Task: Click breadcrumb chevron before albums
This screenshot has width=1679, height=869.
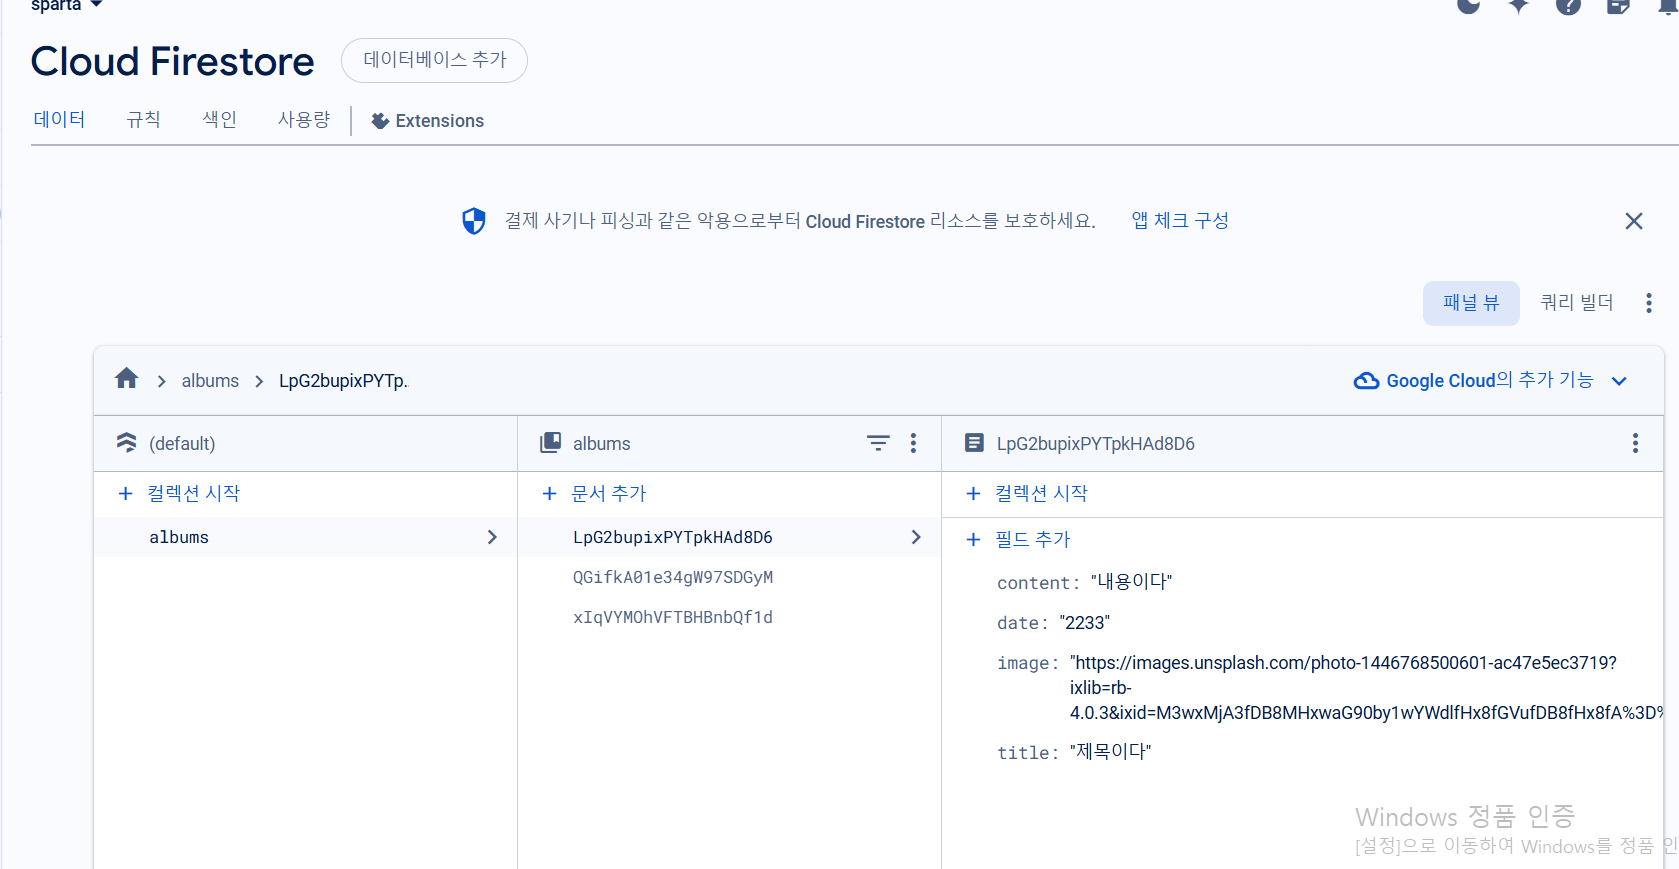Action: click(x=161, y=381)
